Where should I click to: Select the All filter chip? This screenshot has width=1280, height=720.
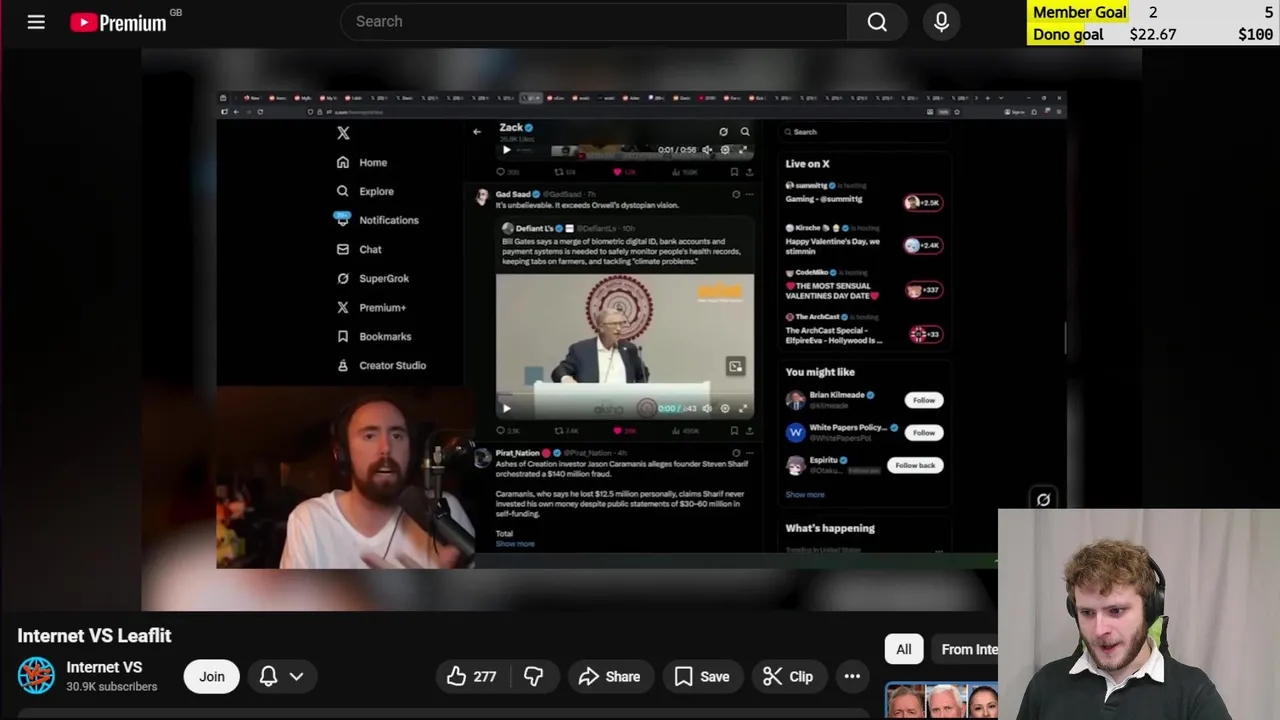(x=903, y=649)
